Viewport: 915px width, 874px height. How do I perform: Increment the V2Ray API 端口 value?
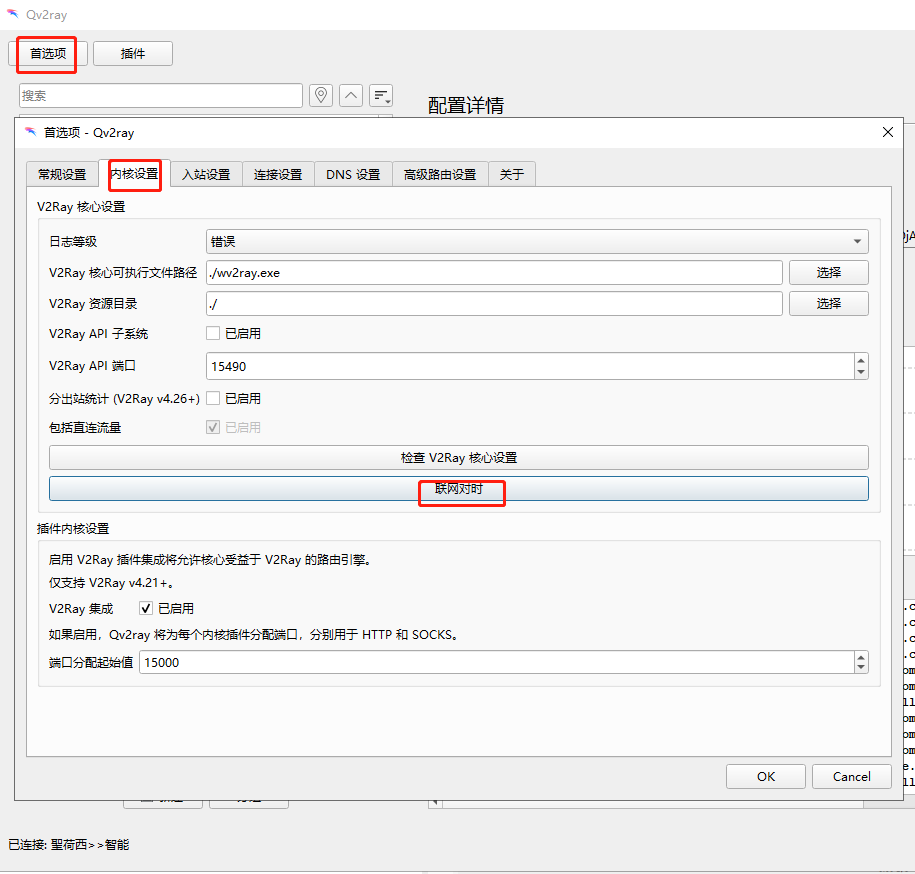(x=860, y=361)
